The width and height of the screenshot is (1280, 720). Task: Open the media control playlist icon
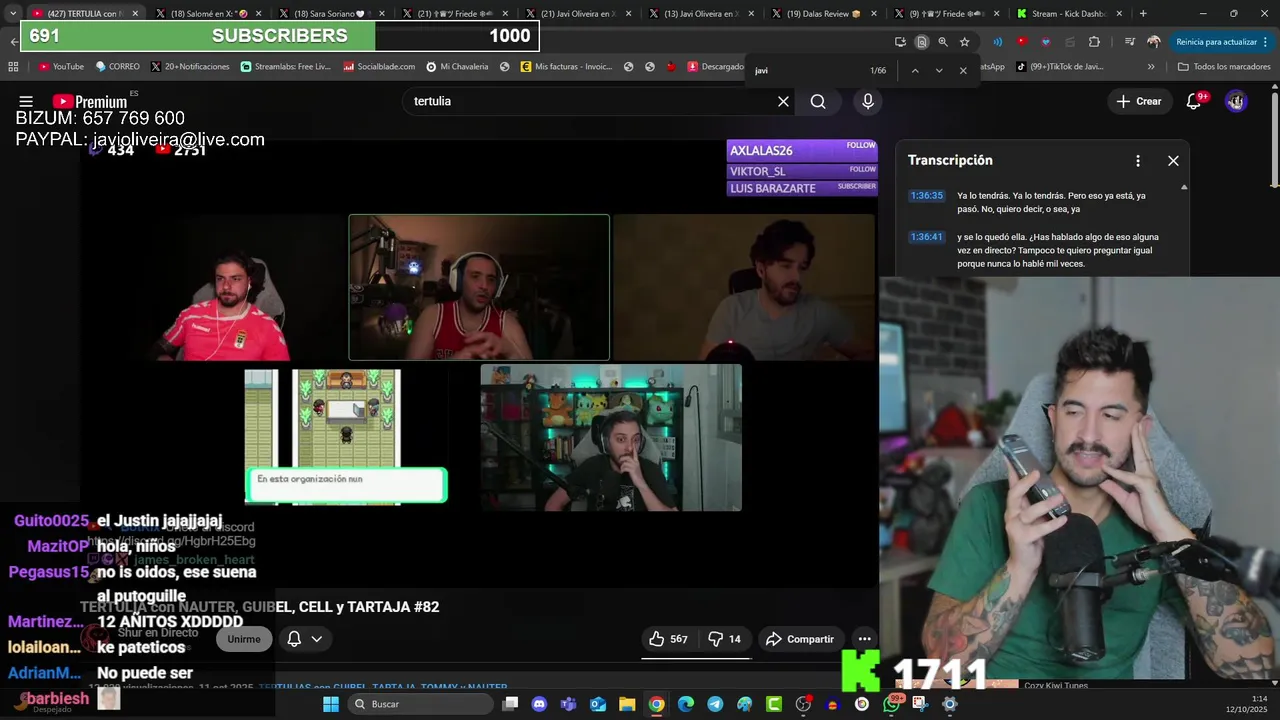(x=1130, y=42)
